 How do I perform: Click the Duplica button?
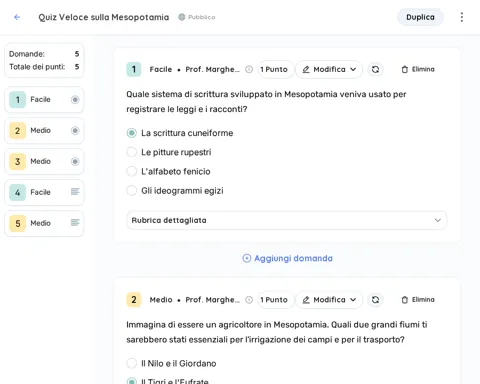[420, 17]
